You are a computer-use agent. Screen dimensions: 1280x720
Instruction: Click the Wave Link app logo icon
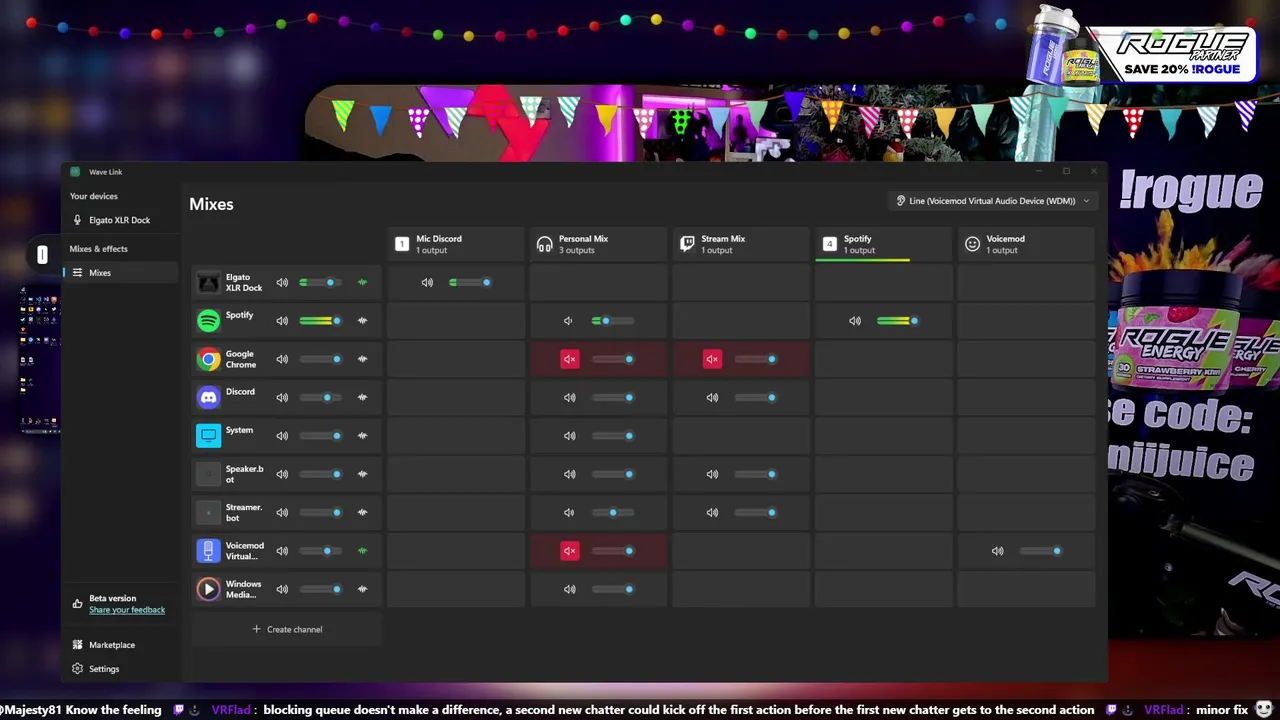75,172
